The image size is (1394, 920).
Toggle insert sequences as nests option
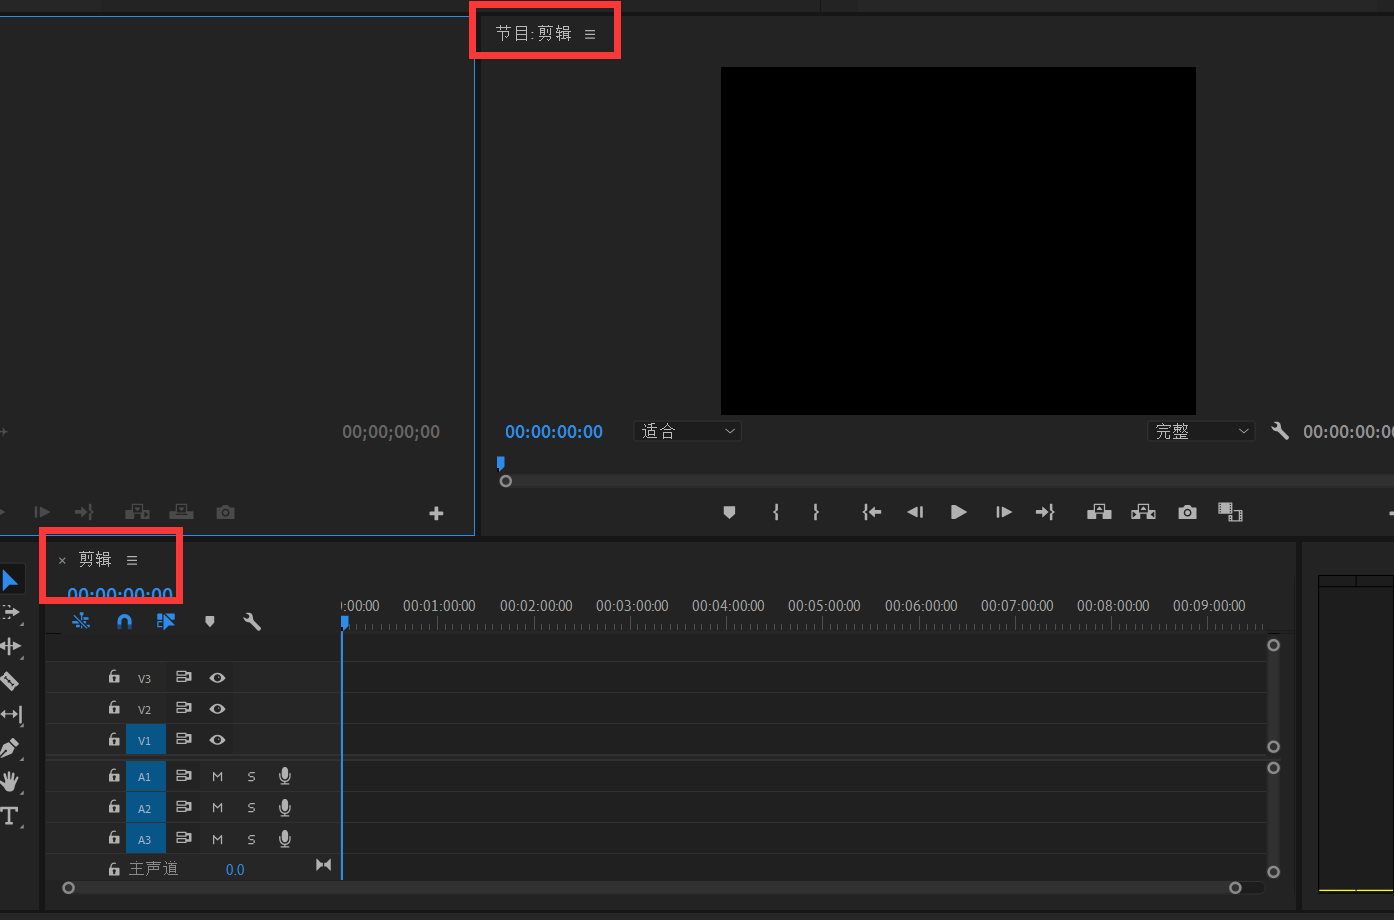tap(81, 621)
